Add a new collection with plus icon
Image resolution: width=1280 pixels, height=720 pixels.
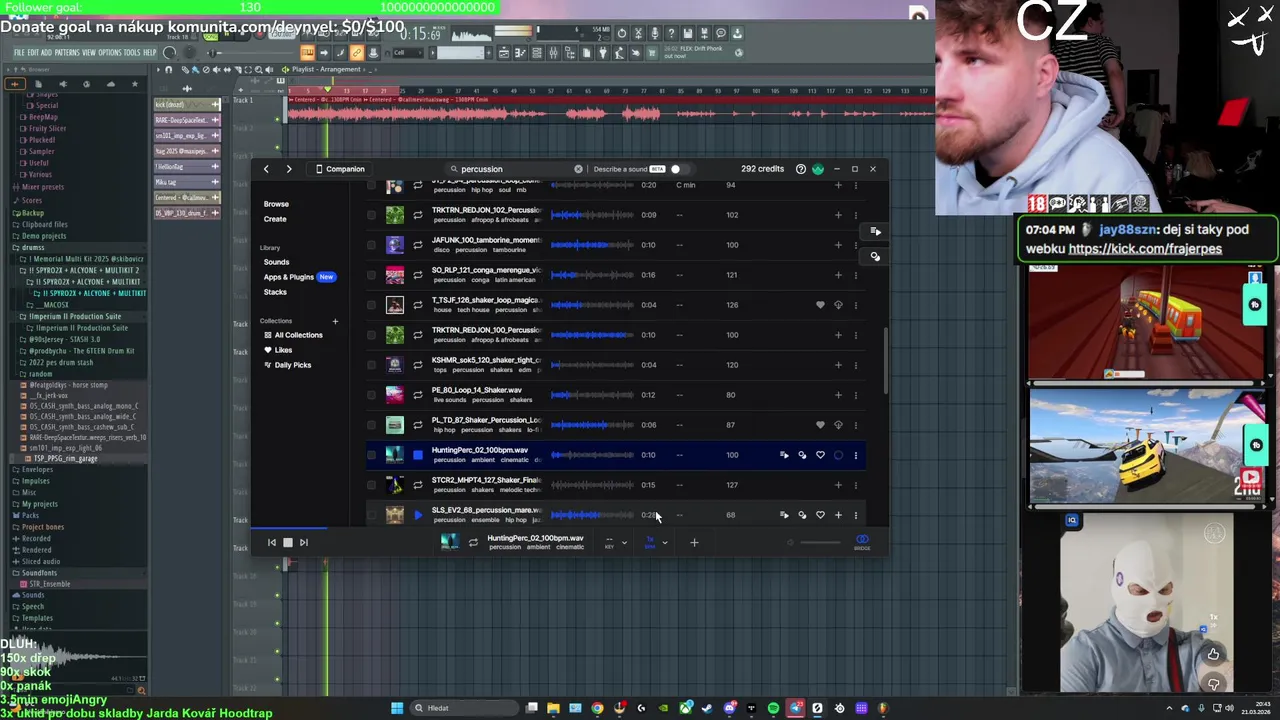click(335, 321)
